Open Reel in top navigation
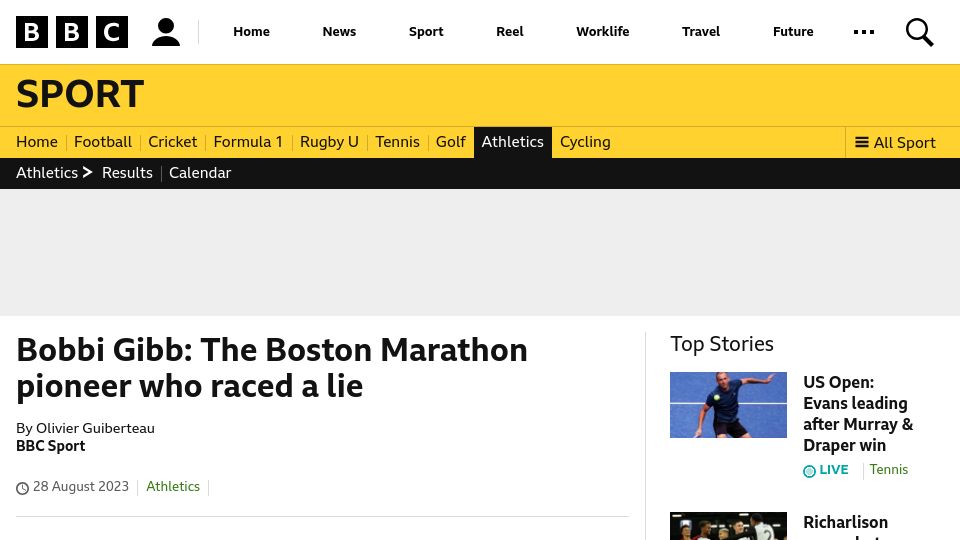960x540 pixels. (509, 32)
